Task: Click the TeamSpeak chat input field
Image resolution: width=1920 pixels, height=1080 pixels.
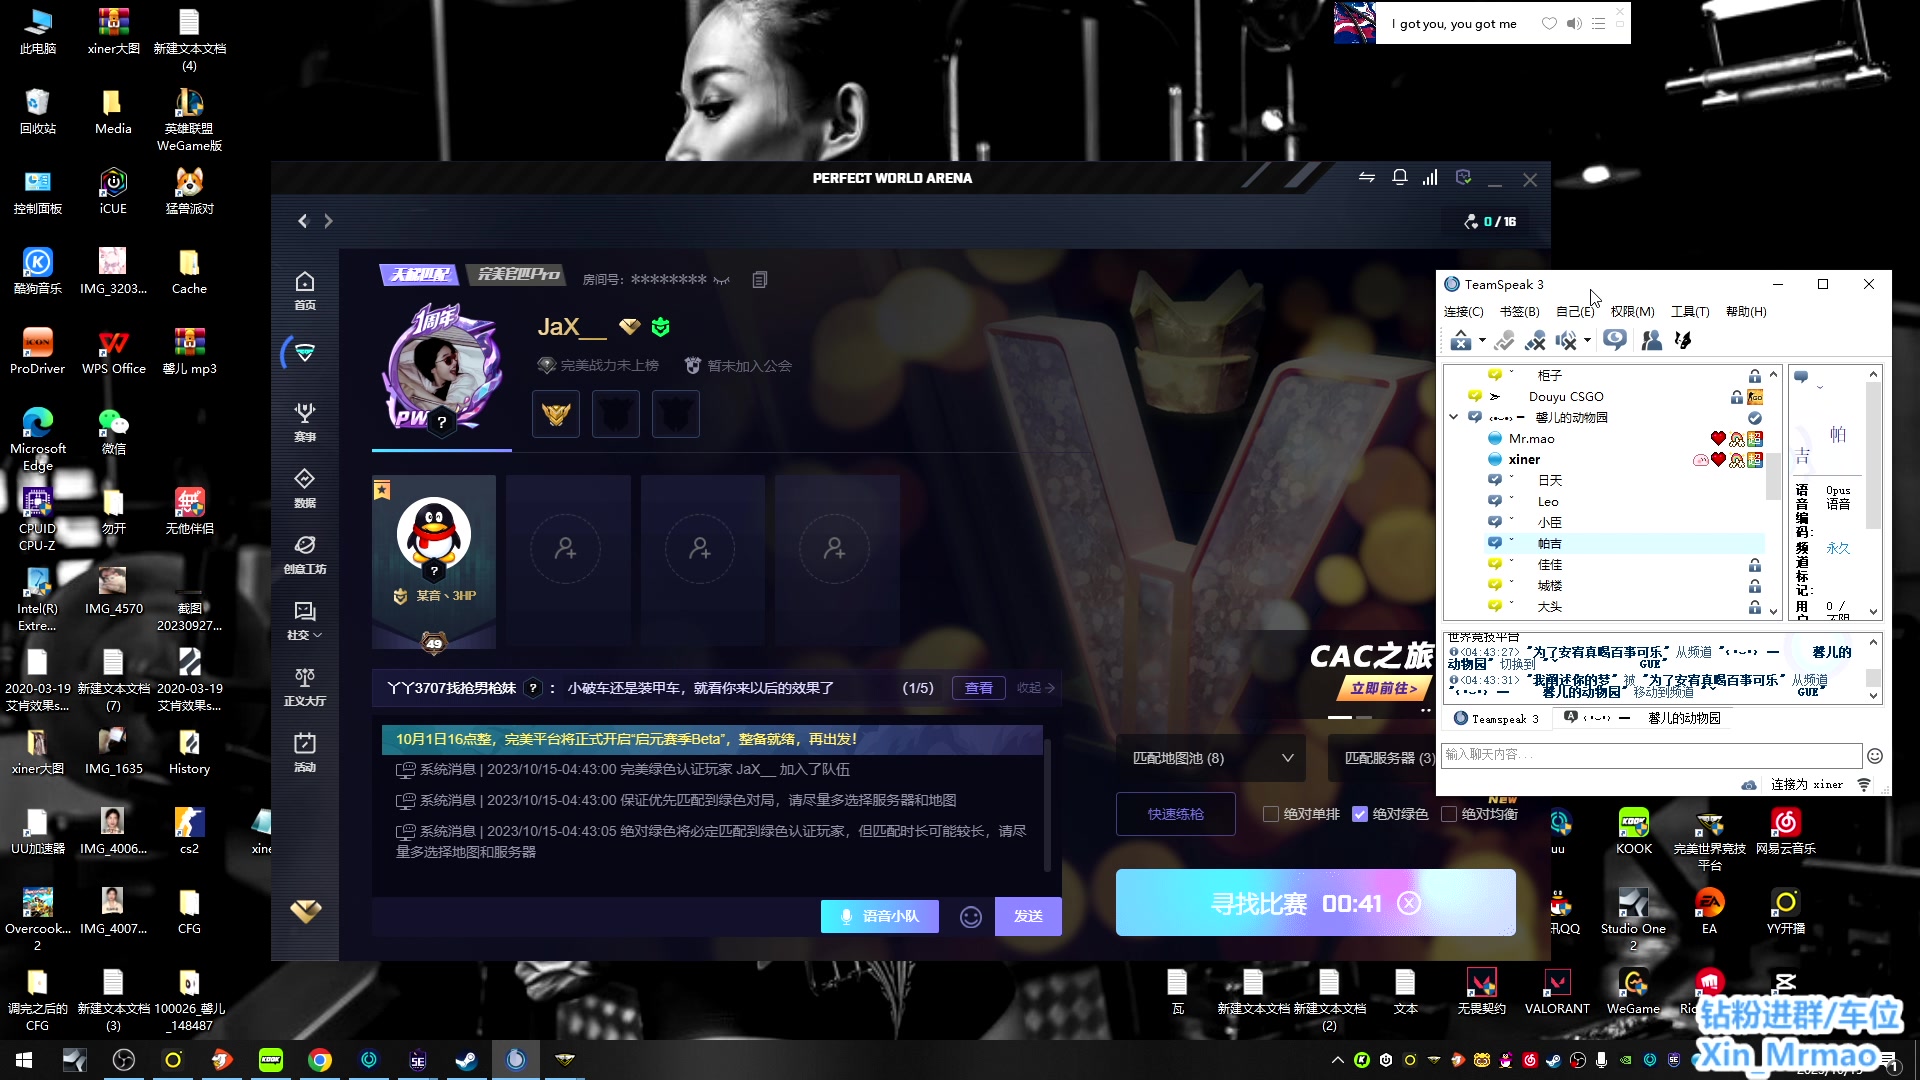Action: click(1652, 755)
